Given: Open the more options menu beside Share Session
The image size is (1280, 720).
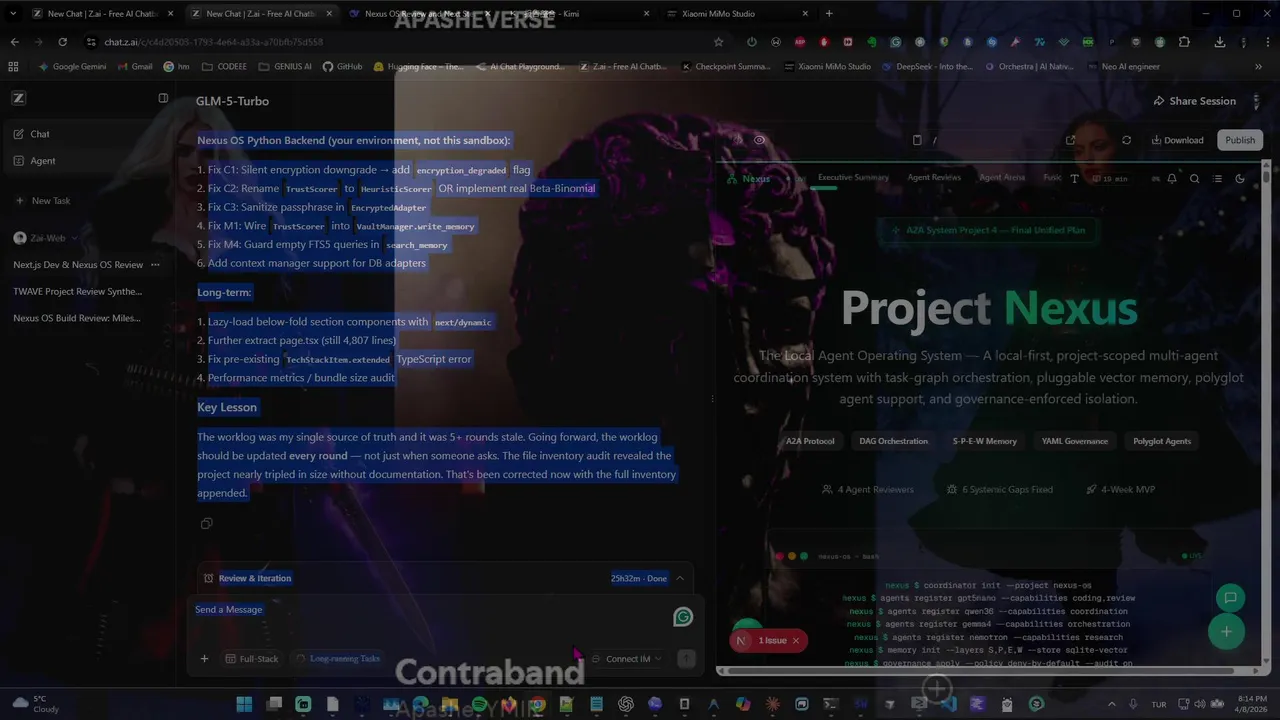Looking at the screenshot, I should [x=1256, y=101].
